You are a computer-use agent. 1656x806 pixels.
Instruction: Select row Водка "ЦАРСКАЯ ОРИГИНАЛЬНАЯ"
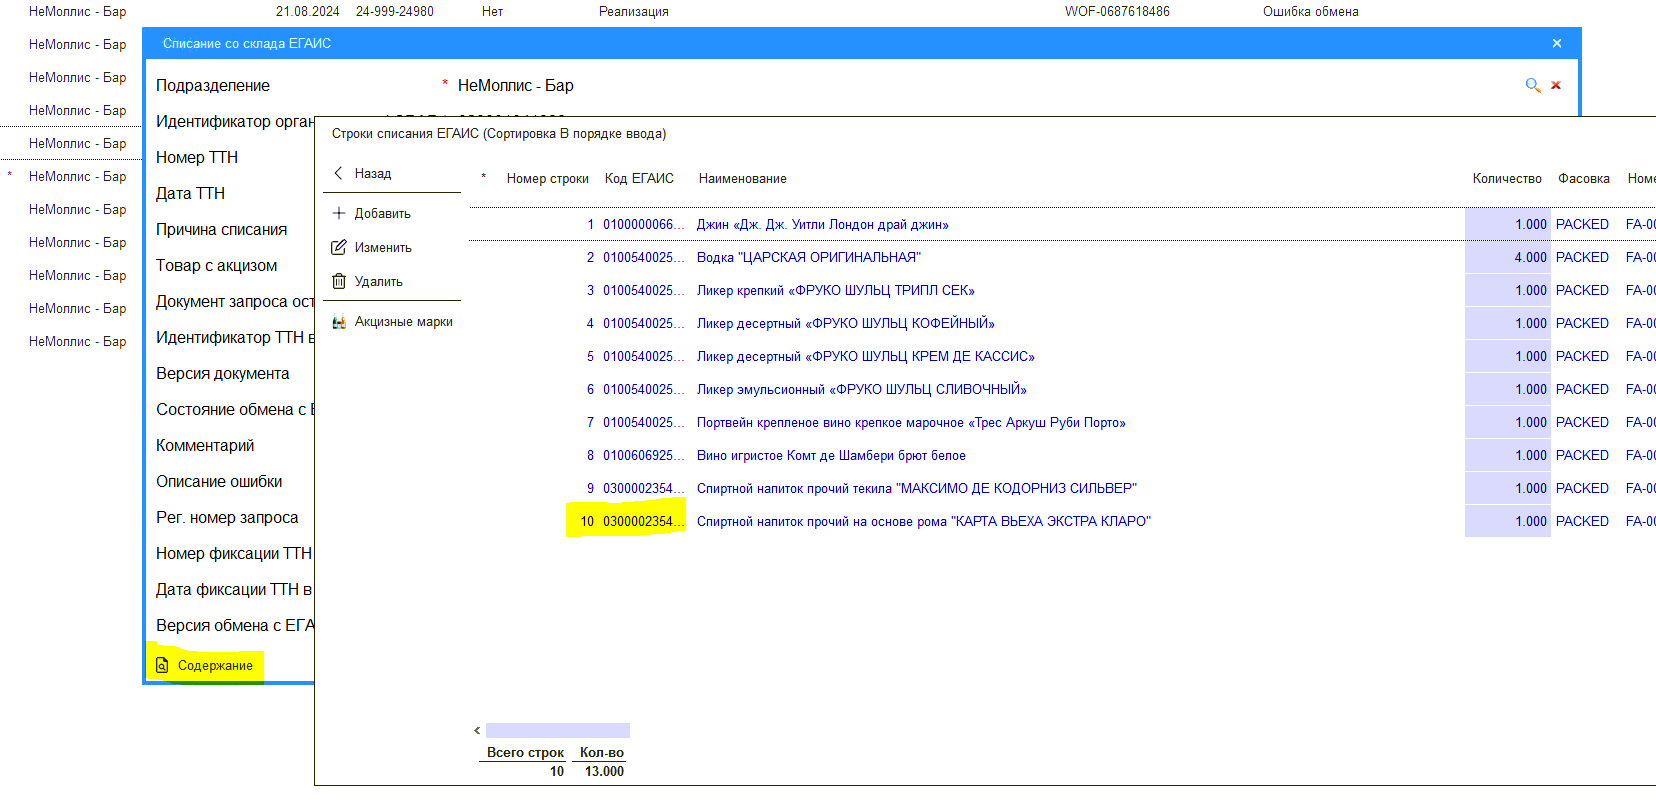1062,258
